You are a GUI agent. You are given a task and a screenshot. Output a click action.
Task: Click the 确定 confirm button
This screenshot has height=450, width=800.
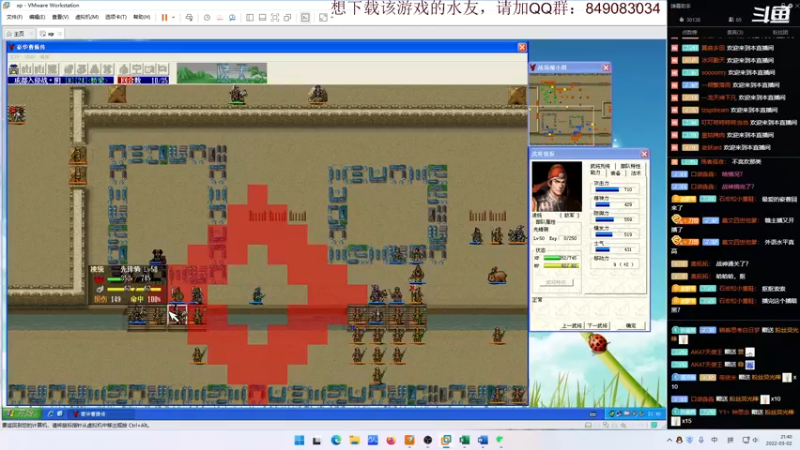tap(631, 326)
